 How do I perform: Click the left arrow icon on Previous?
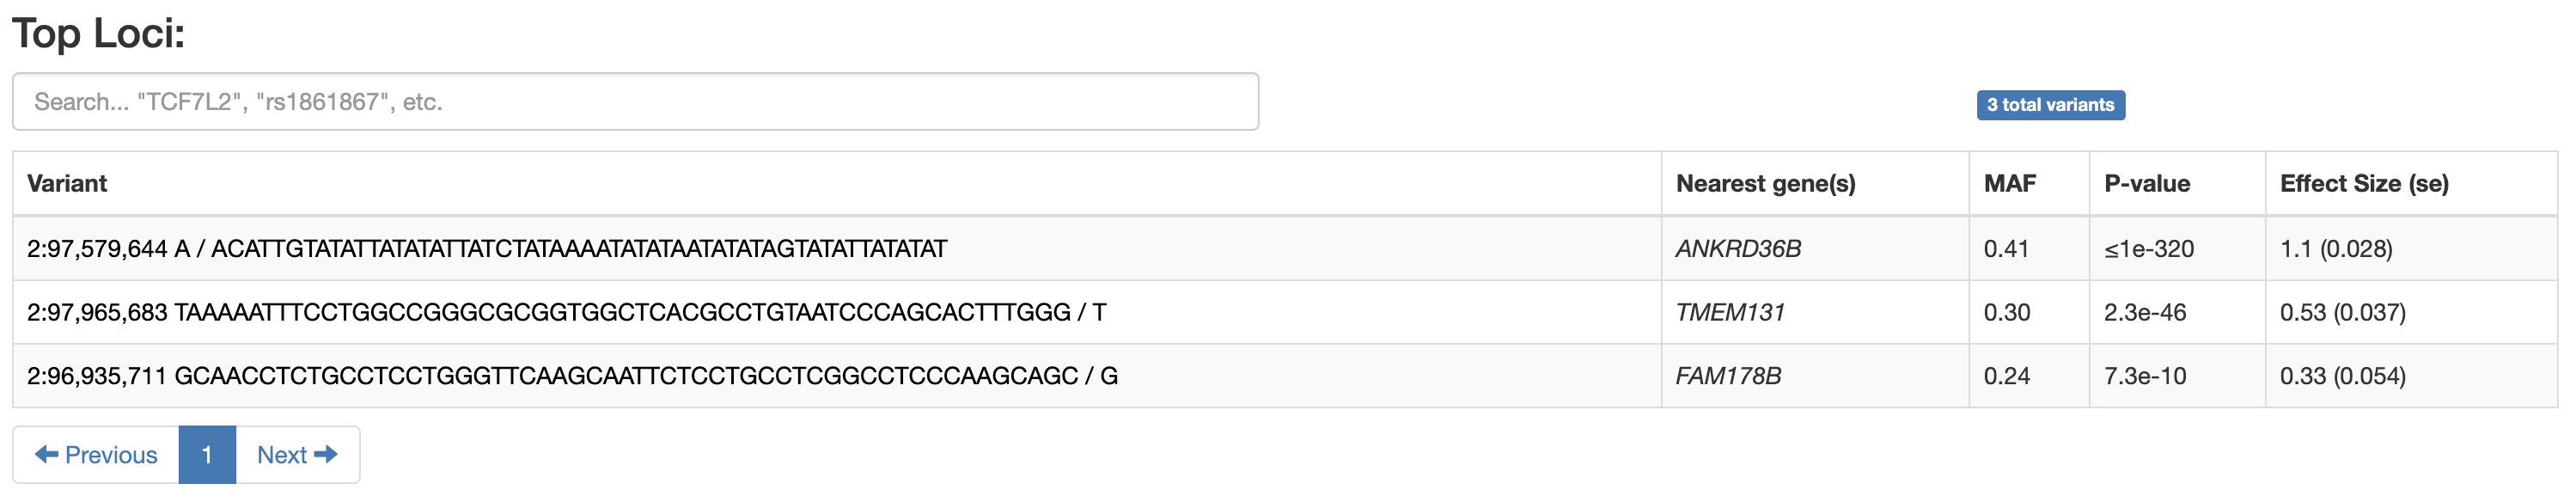coord(46,455)
